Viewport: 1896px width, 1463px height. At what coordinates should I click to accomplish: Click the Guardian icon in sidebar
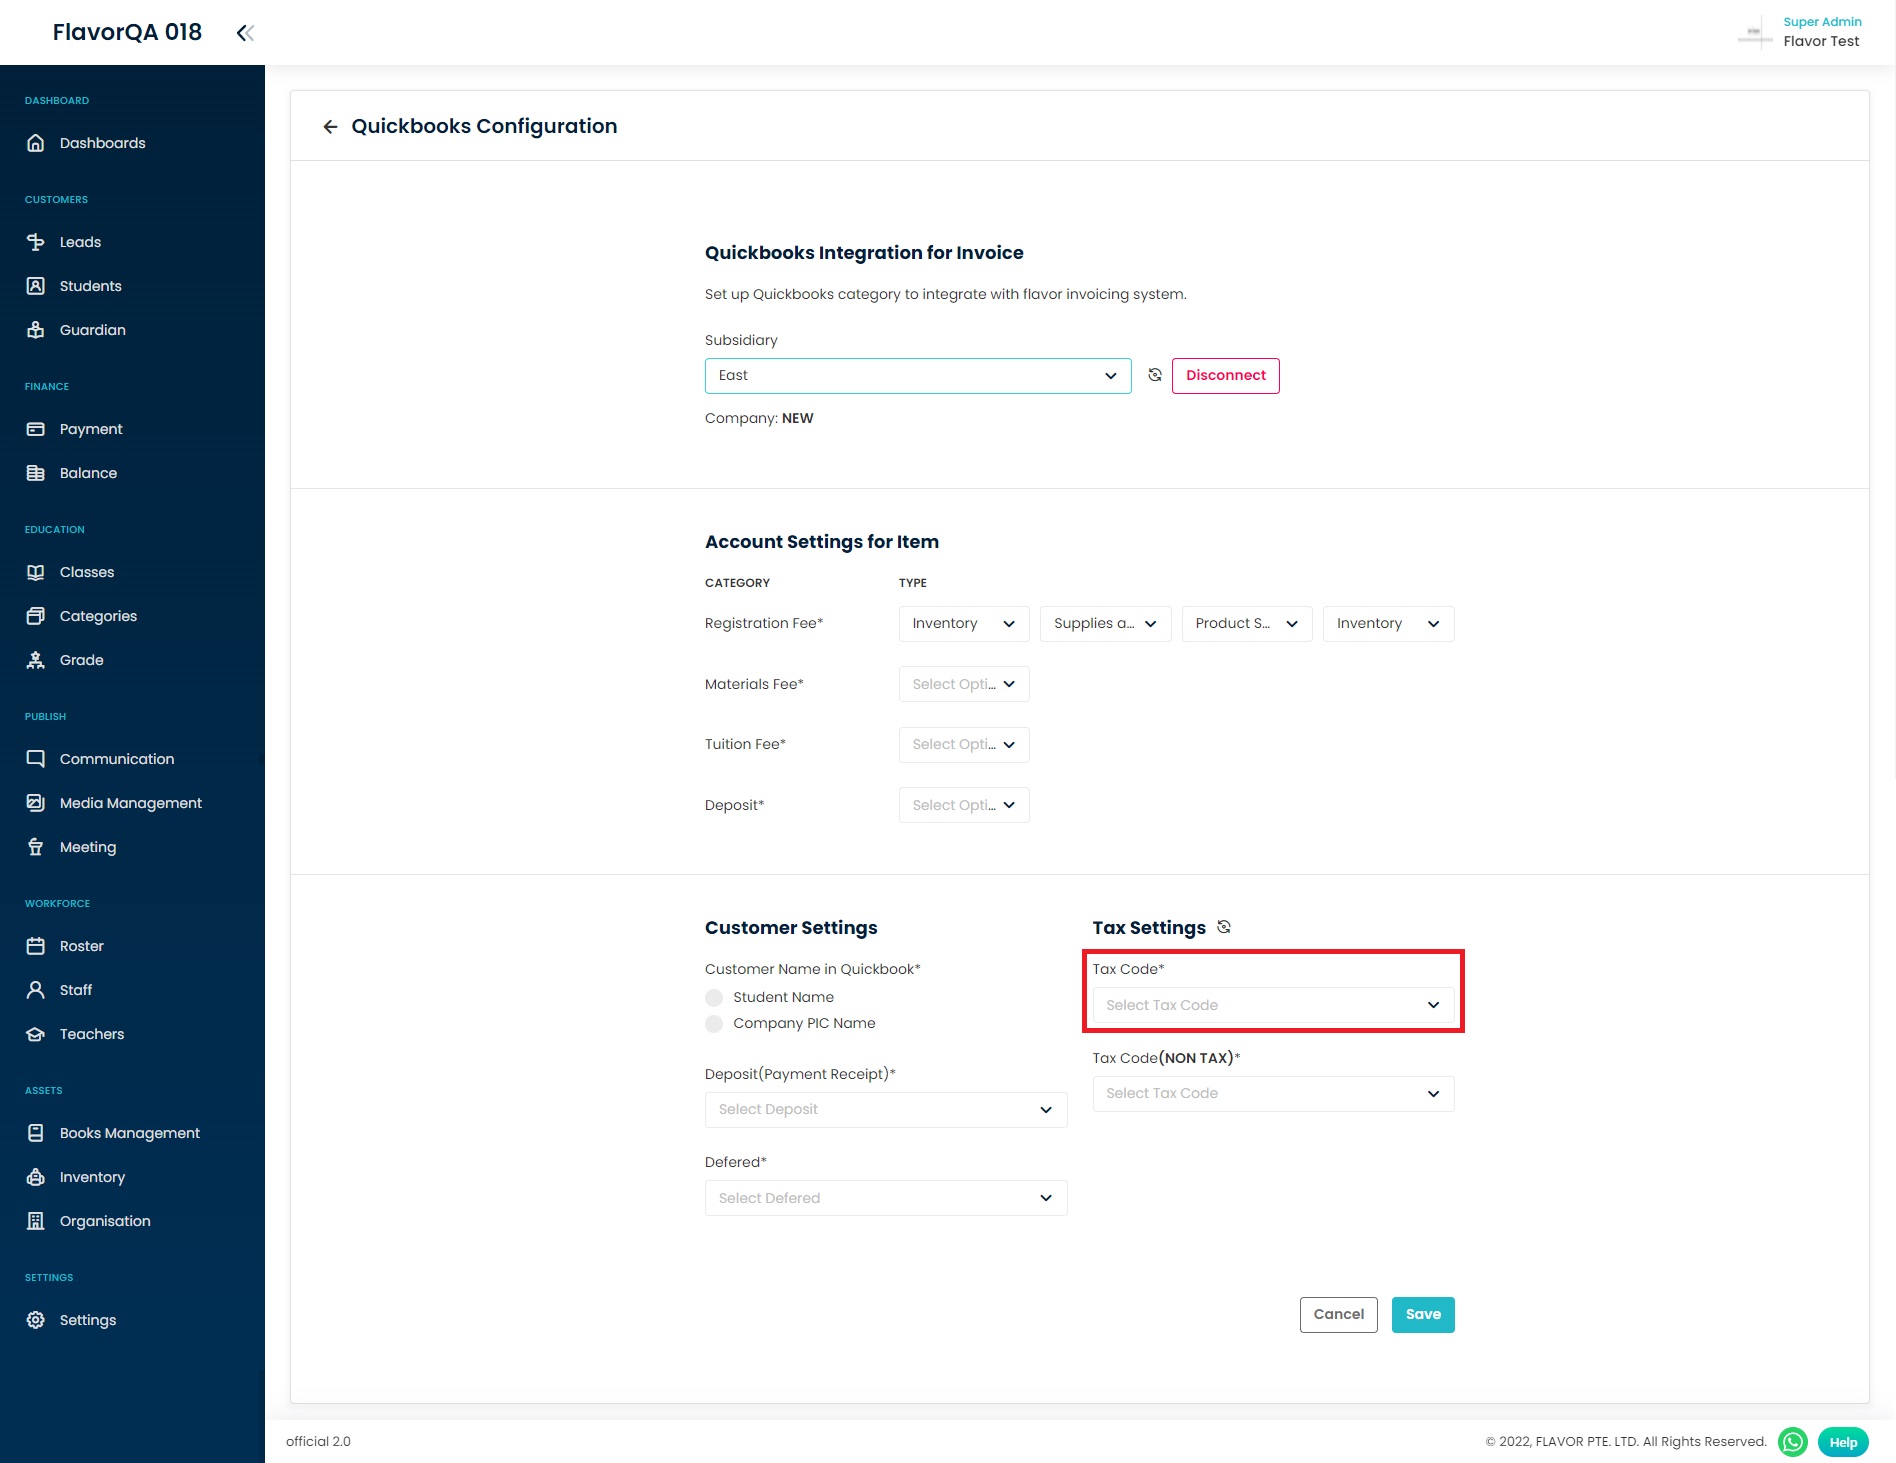coord(36,330)
